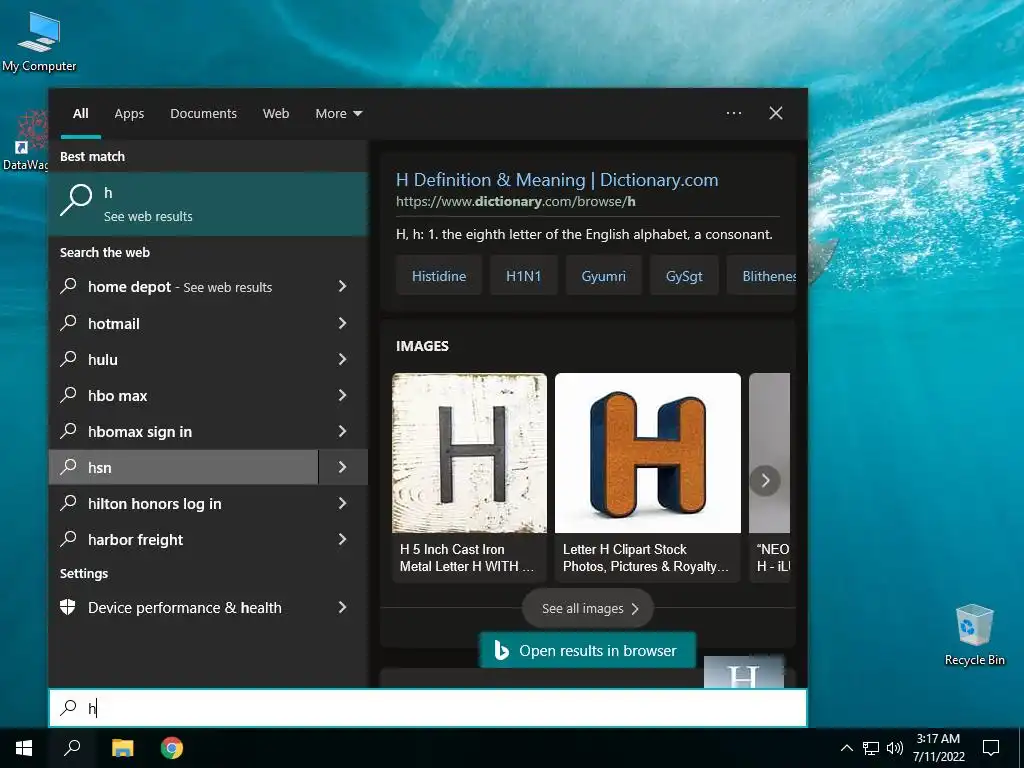Open Device performance & health setting
This screenshot has width=1024, height=768.
[184, 607]
